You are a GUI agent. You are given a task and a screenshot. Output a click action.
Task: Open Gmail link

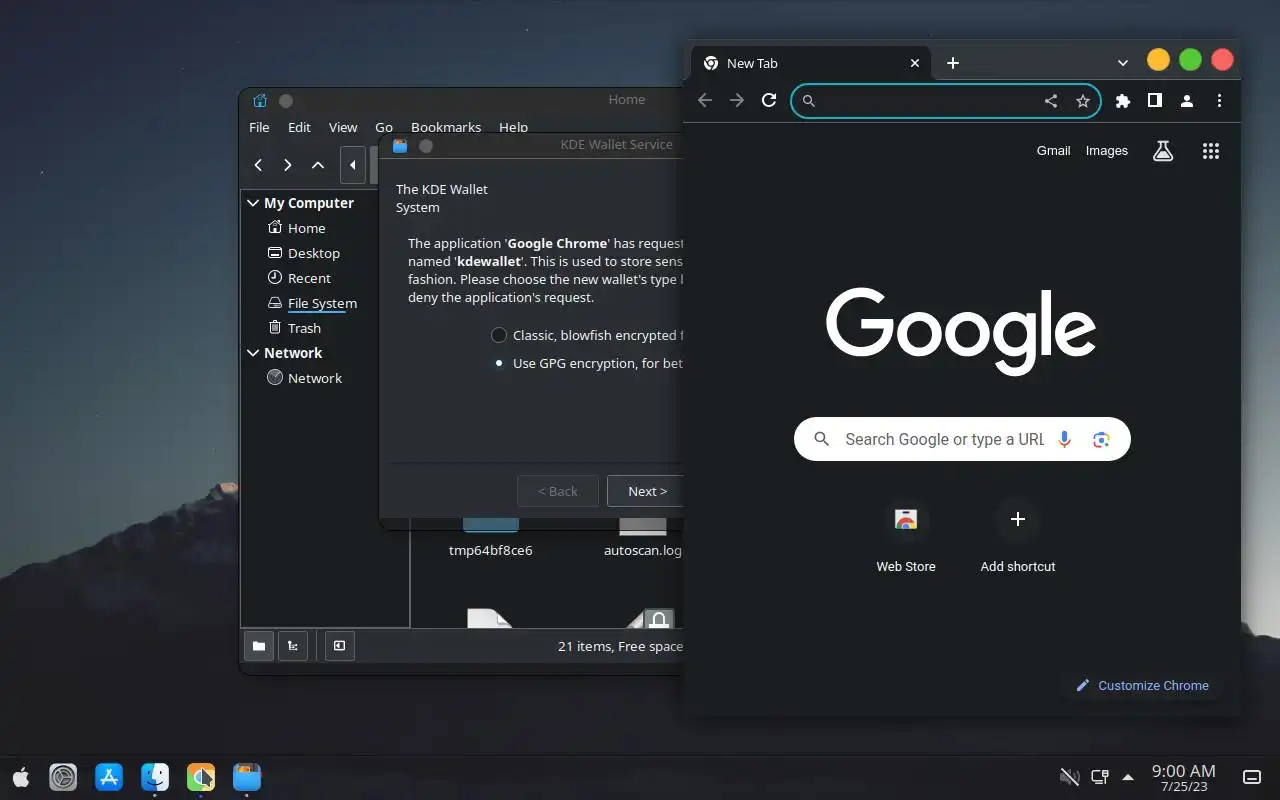point(1053,151)
